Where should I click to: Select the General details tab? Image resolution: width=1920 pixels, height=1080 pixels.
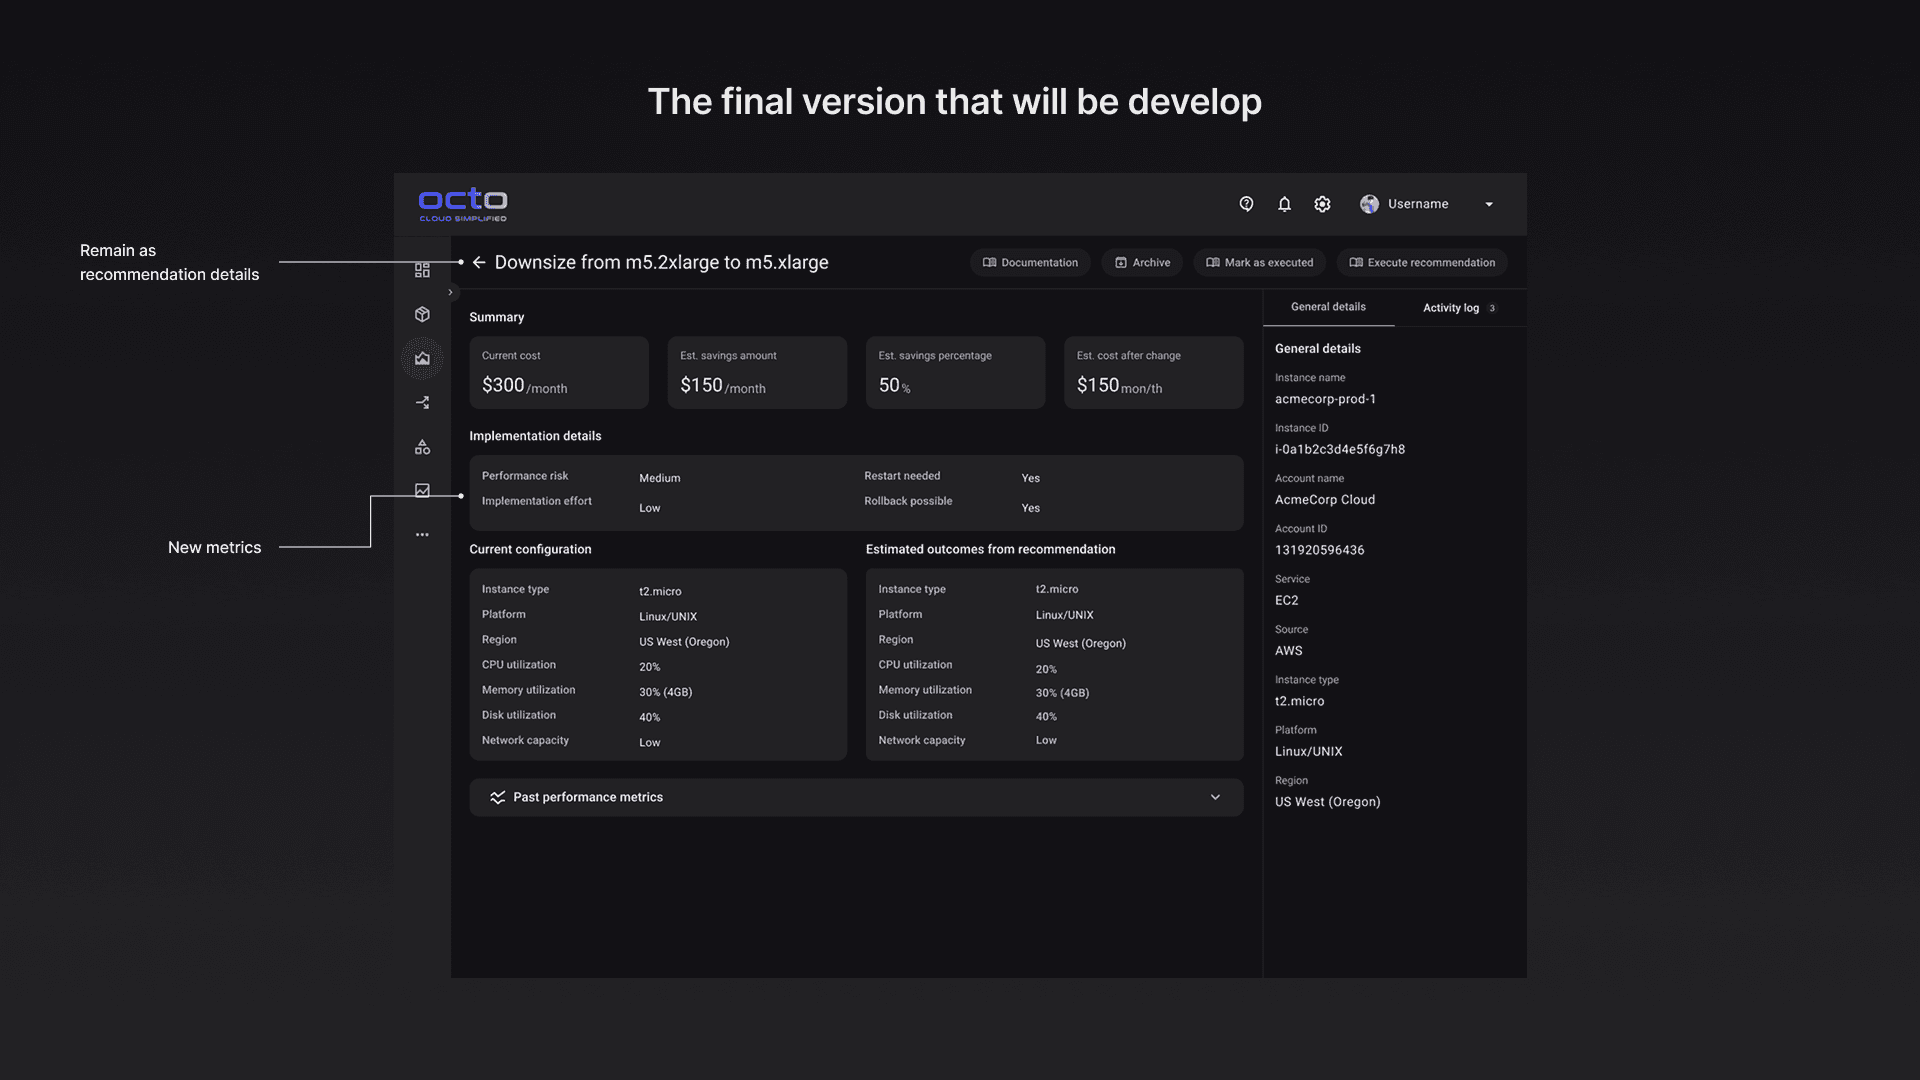pos(1327,307)
